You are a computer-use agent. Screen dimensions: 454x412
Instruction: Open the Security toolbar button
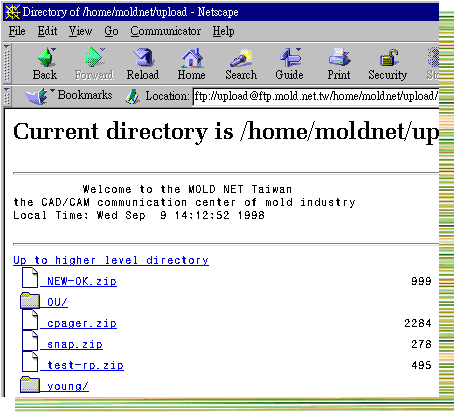tap(388, 64)
